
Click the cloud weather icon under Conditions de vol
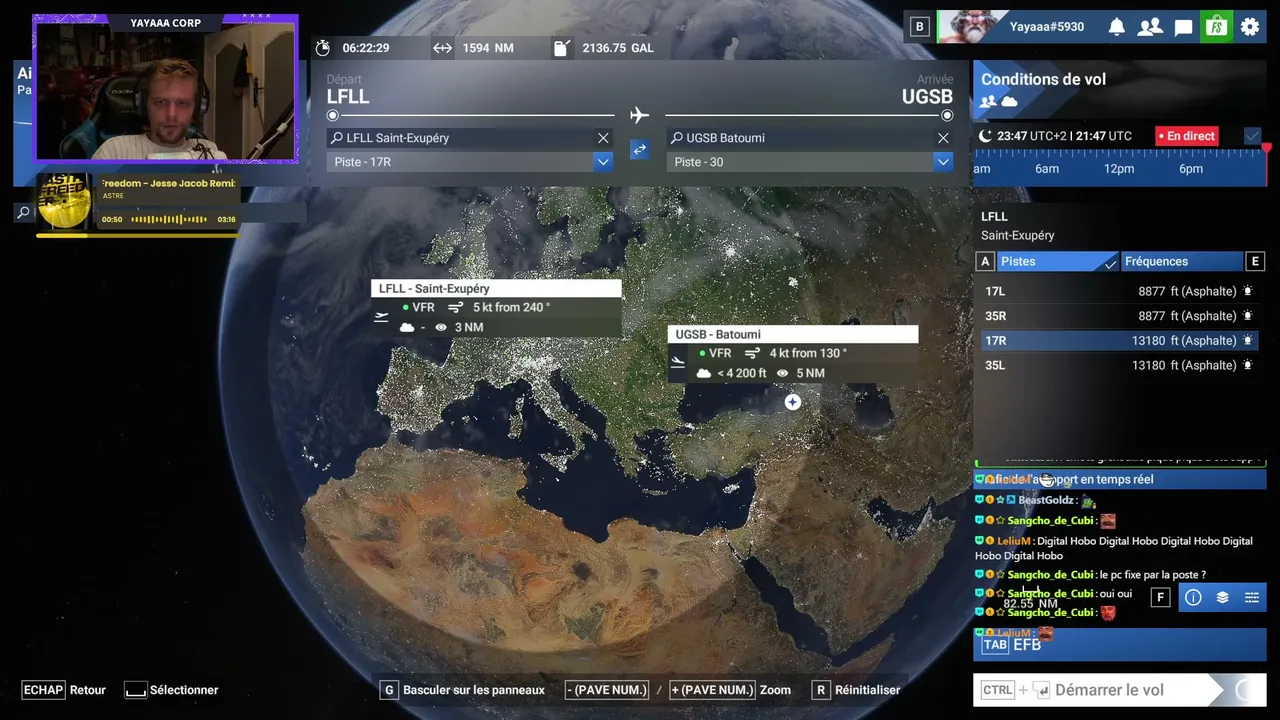tap(1010, 102)
